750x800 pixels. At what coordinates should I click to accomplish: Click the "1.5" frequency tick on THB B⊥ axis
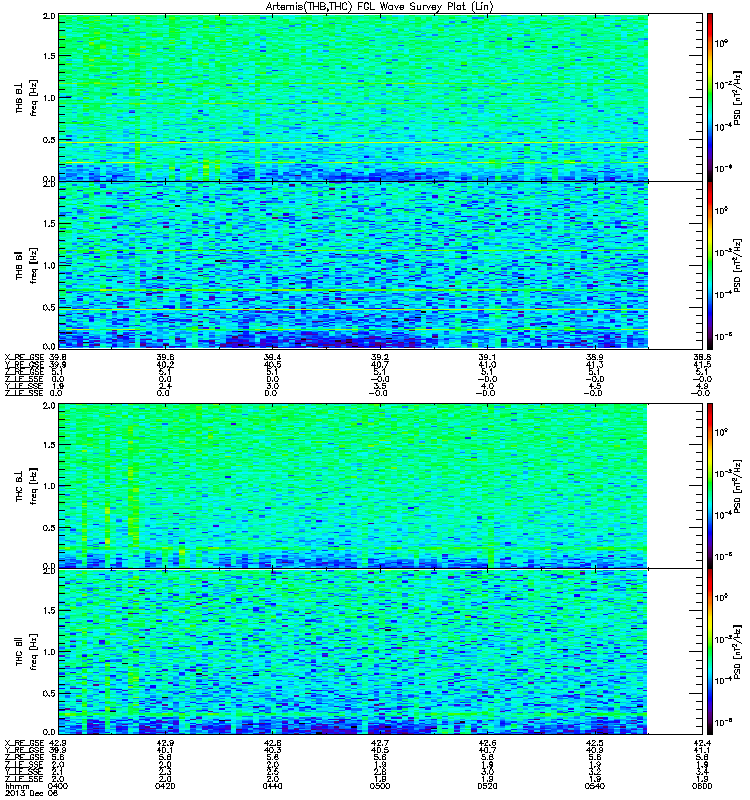click(x=49, y=56)
